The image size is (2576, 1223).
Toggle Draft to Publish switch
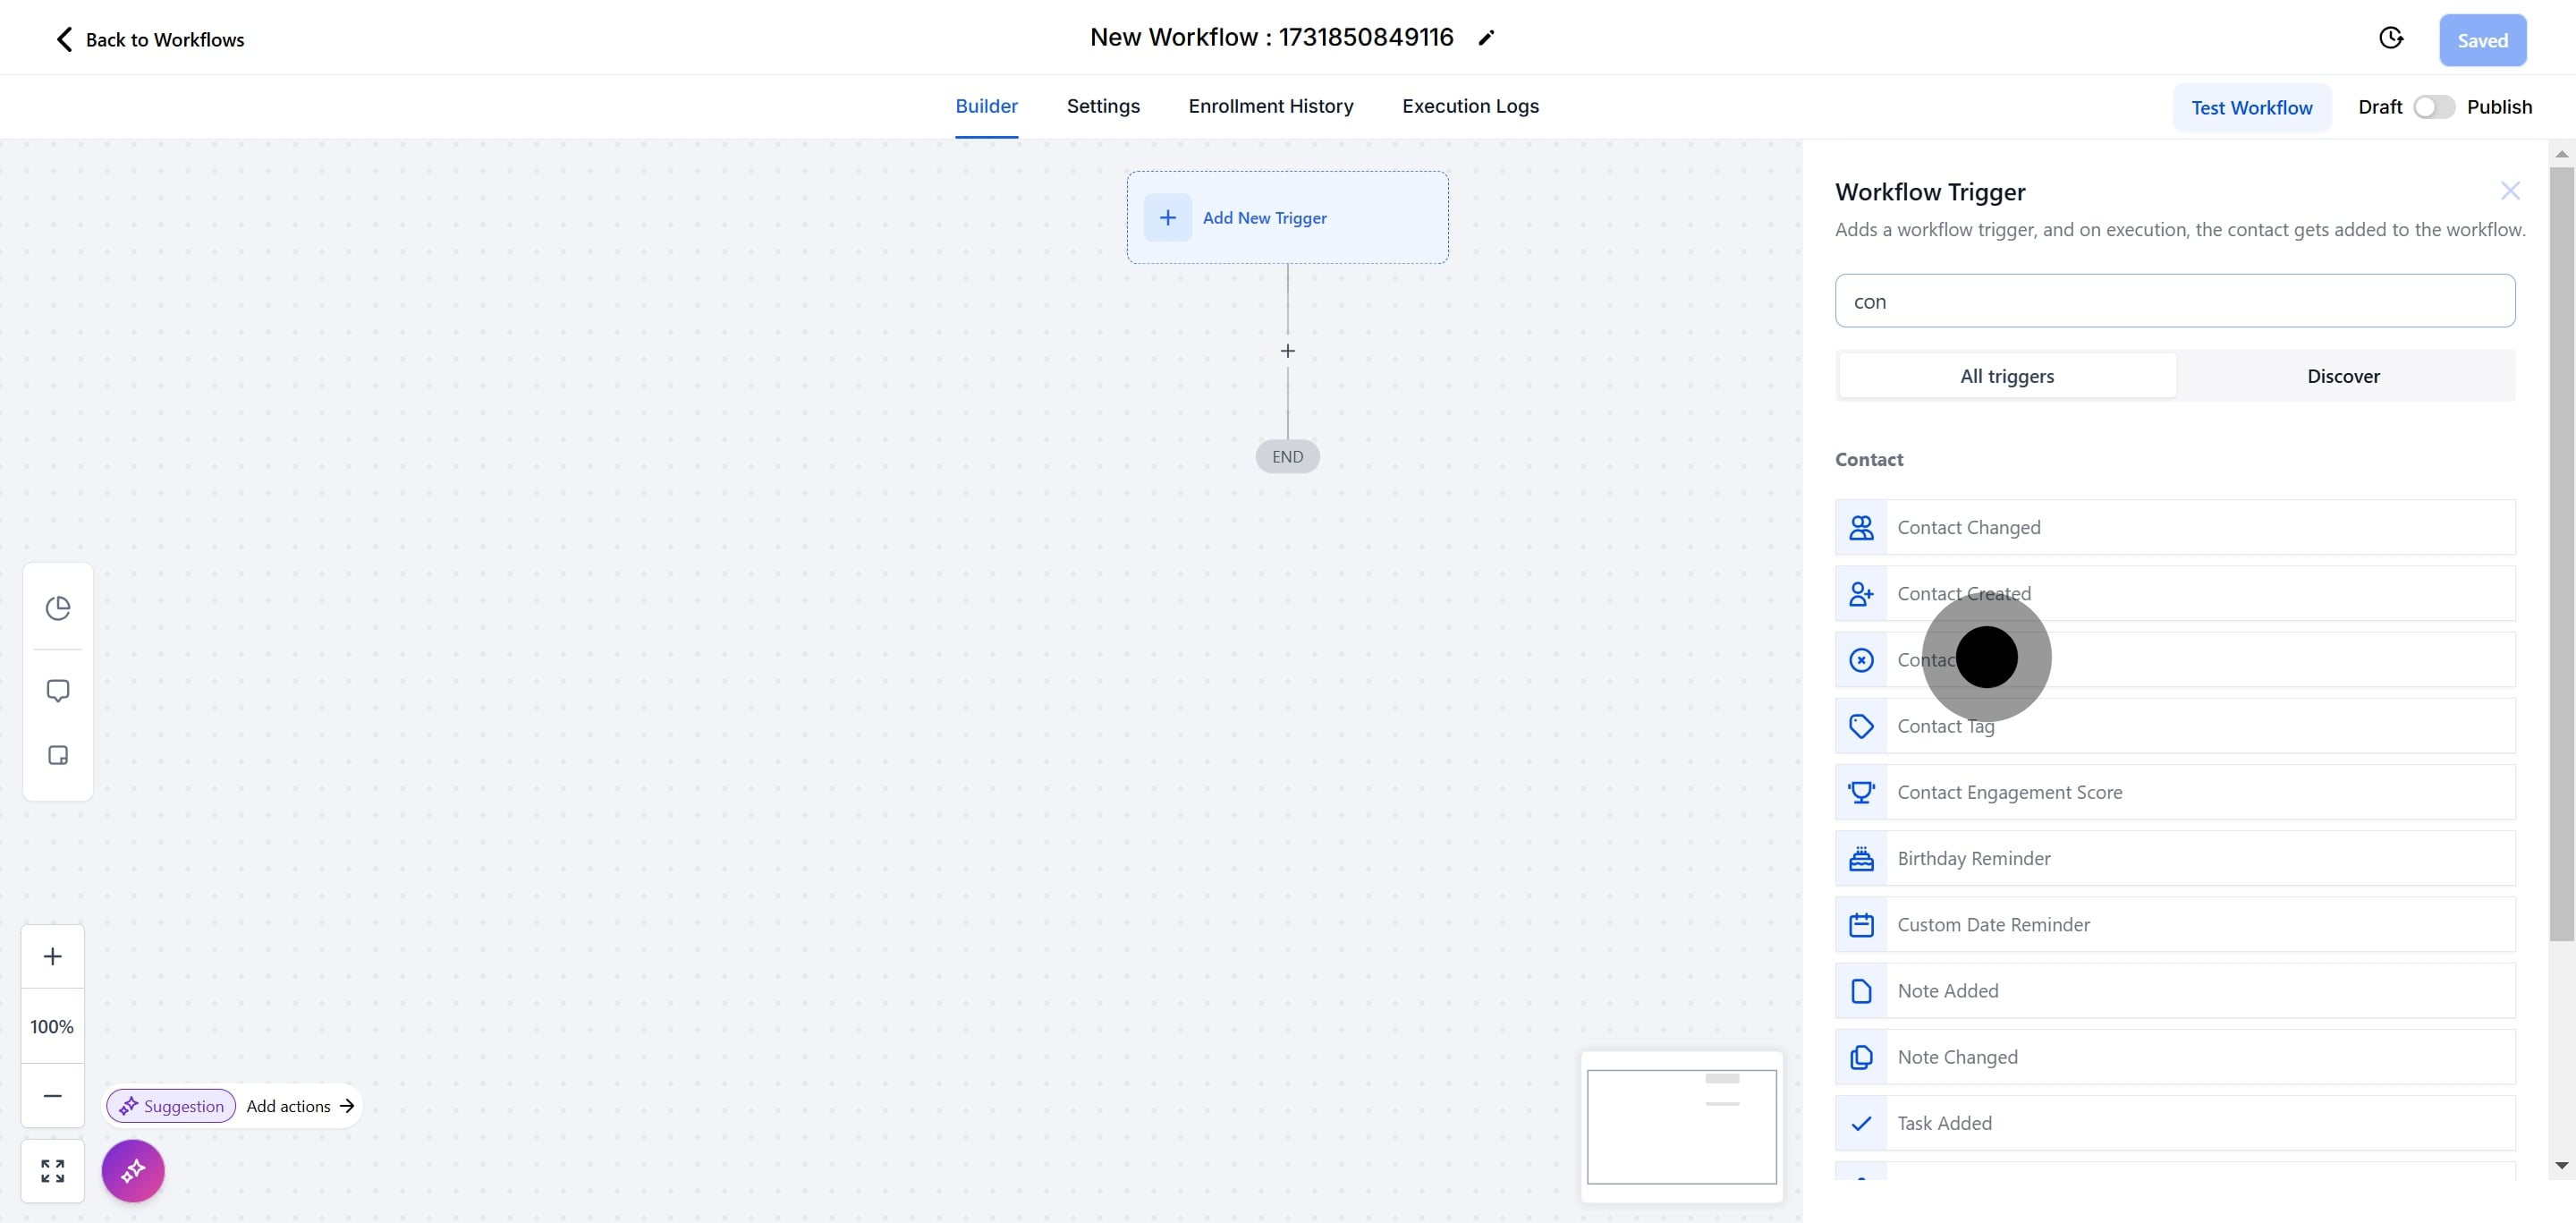click(2433, 107)
